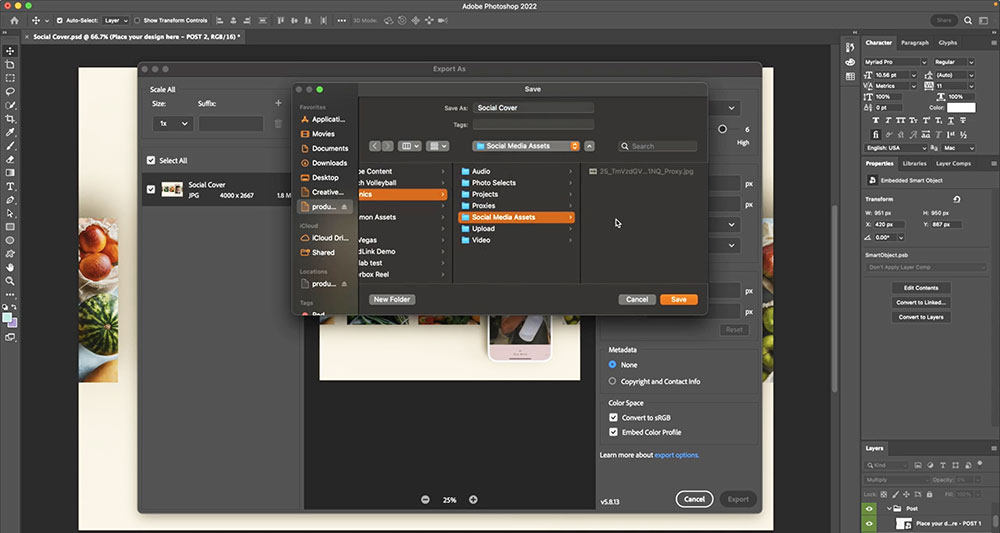1000x533 pixels.
Task: Open the export options link
Action: tap(677, 455)
